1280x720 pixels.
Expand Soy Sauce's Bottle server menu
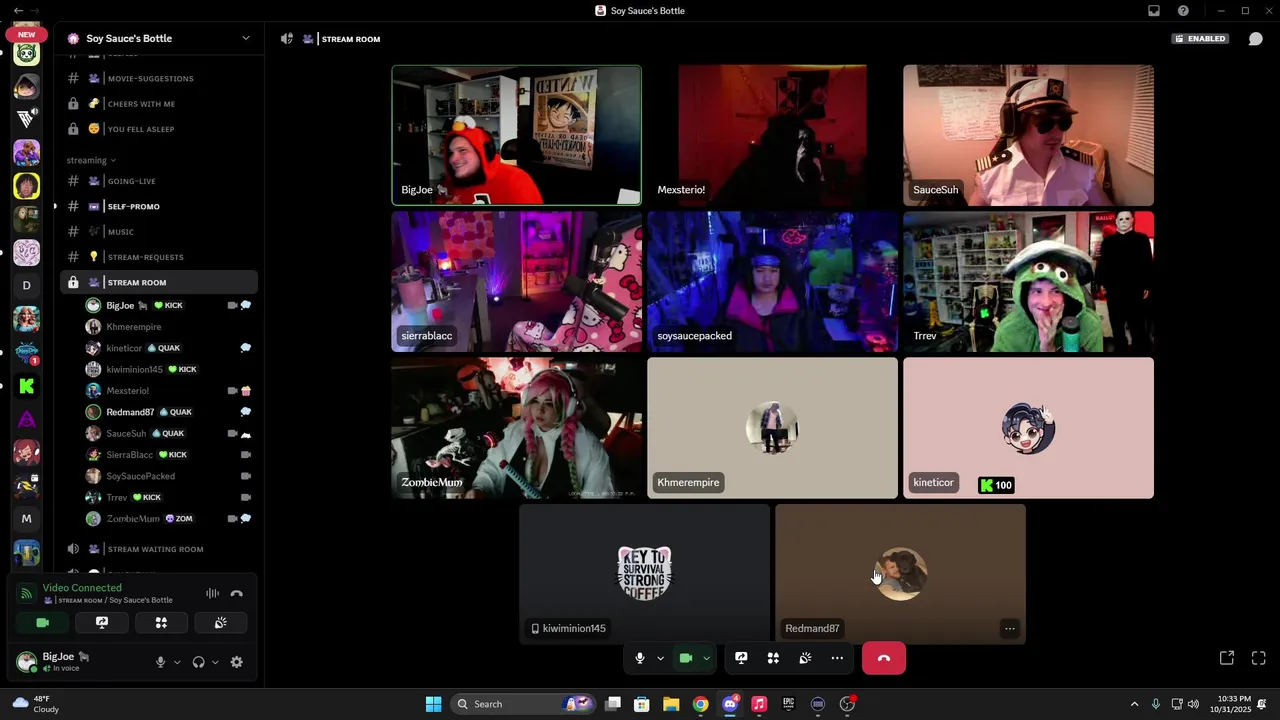coord(245,38)
